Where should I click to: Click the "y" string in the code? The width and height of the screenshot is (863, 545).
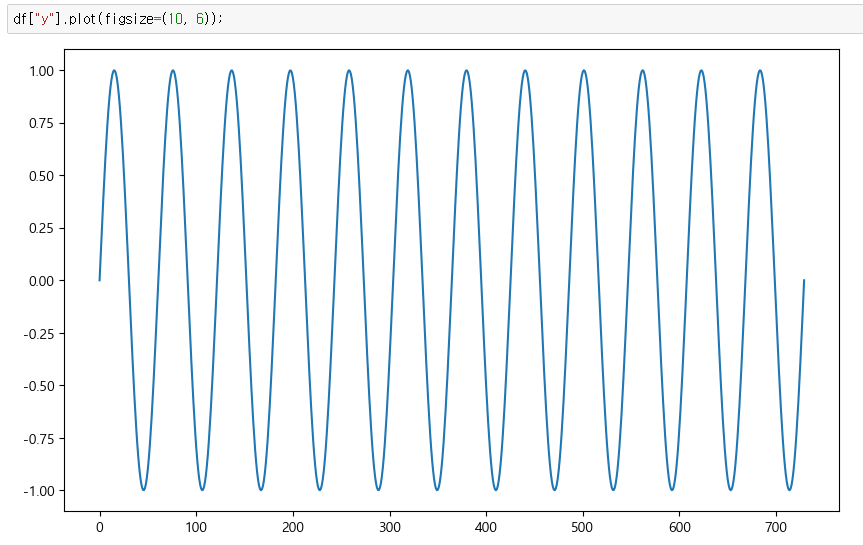tap(45, 19)
